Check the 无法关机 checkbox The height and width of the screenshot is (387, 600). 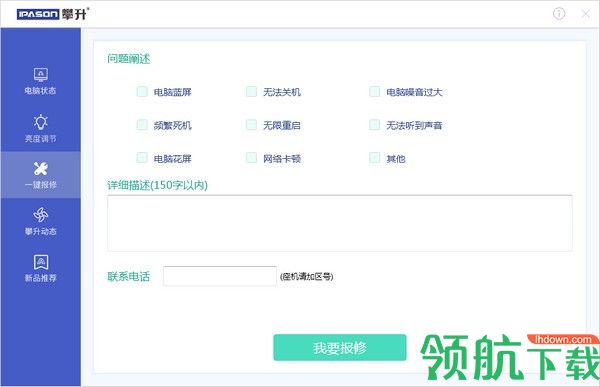[251, 91]
